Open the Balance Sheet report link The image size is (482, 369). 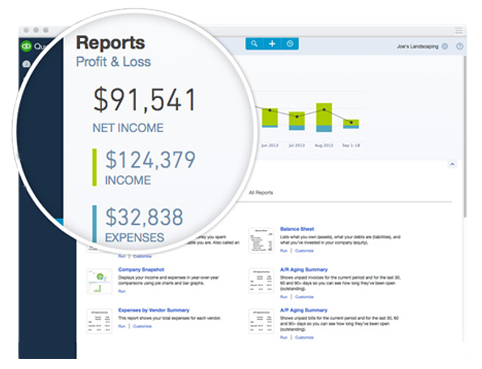pyautogui.click(x=297, y=229)
